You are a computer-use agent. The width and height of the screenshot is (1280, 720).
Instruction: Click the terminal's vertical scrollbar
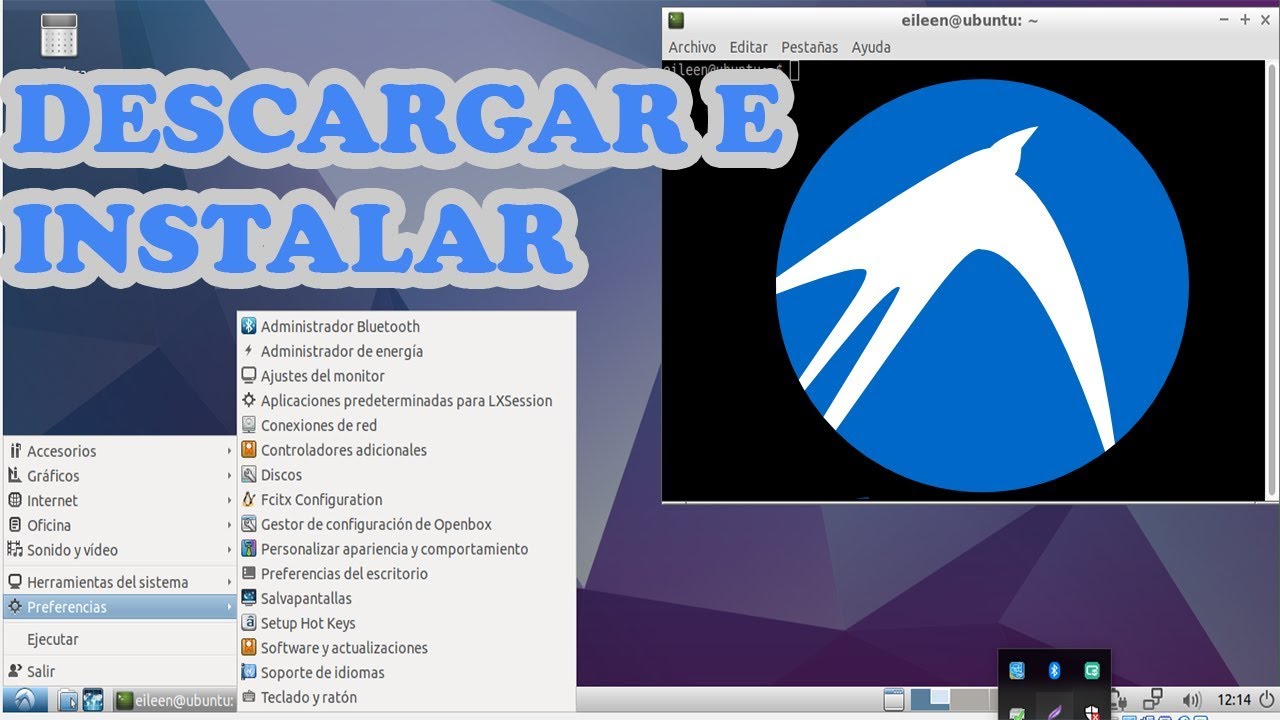pyautogui.click(x=1270, y=279)
